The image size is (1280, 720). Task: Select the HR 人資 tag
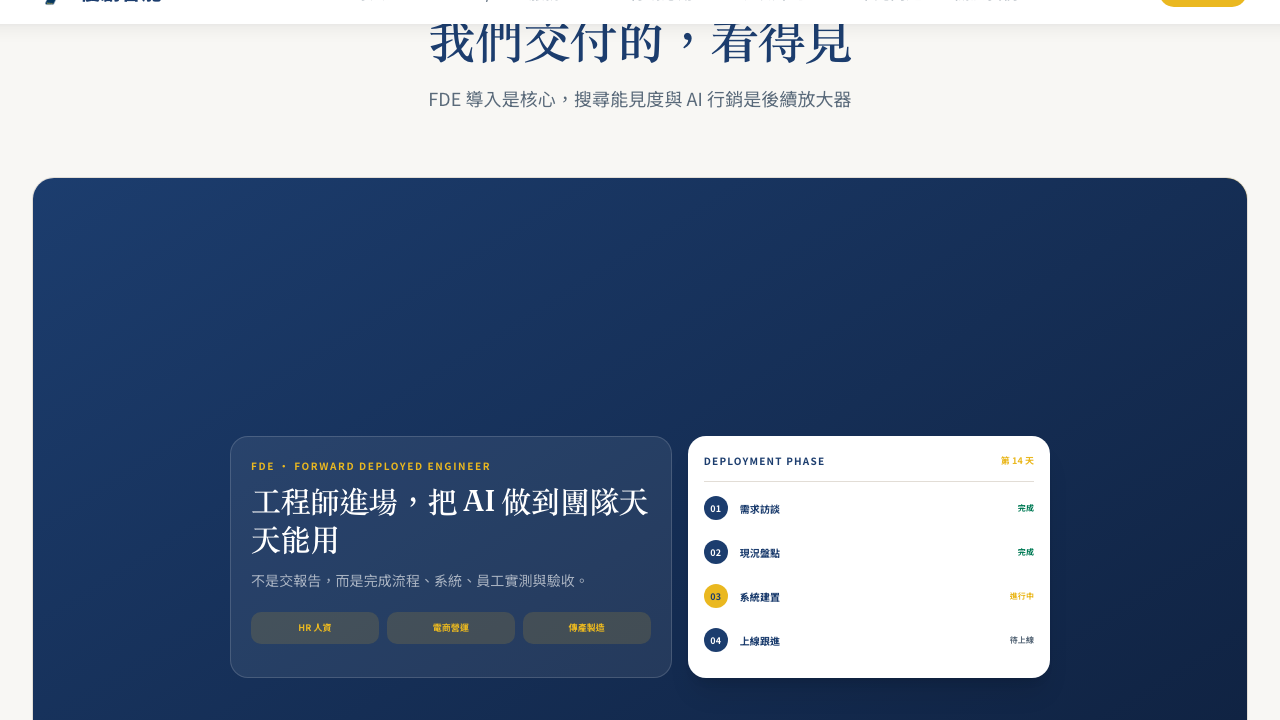tap(315, 628)
